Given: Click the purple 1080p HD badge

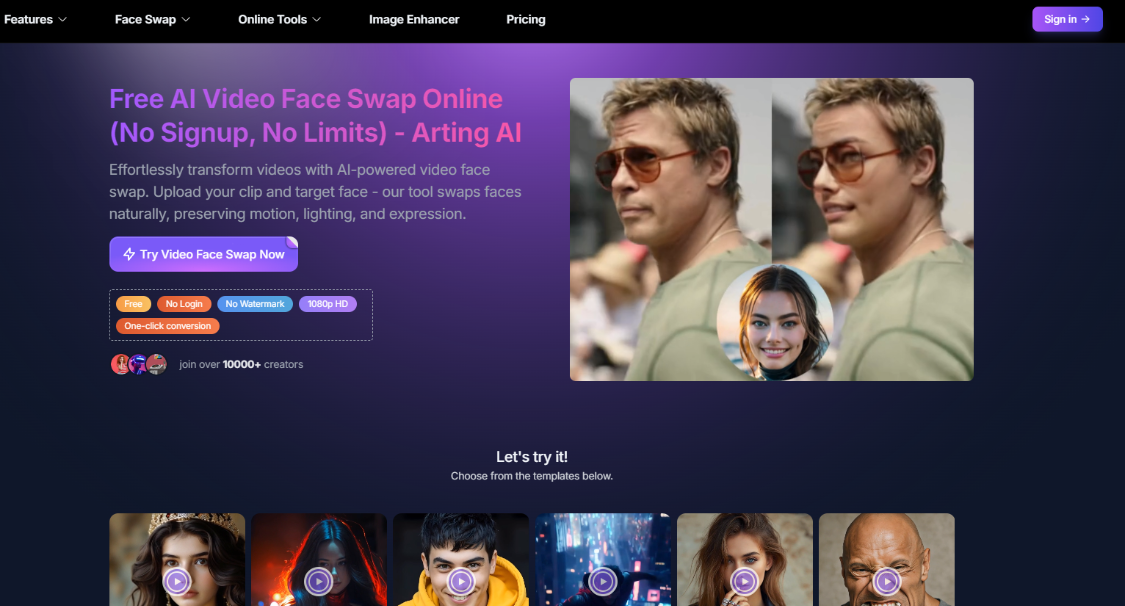Looking at the screenshot, I should click(x=327, y=304).
